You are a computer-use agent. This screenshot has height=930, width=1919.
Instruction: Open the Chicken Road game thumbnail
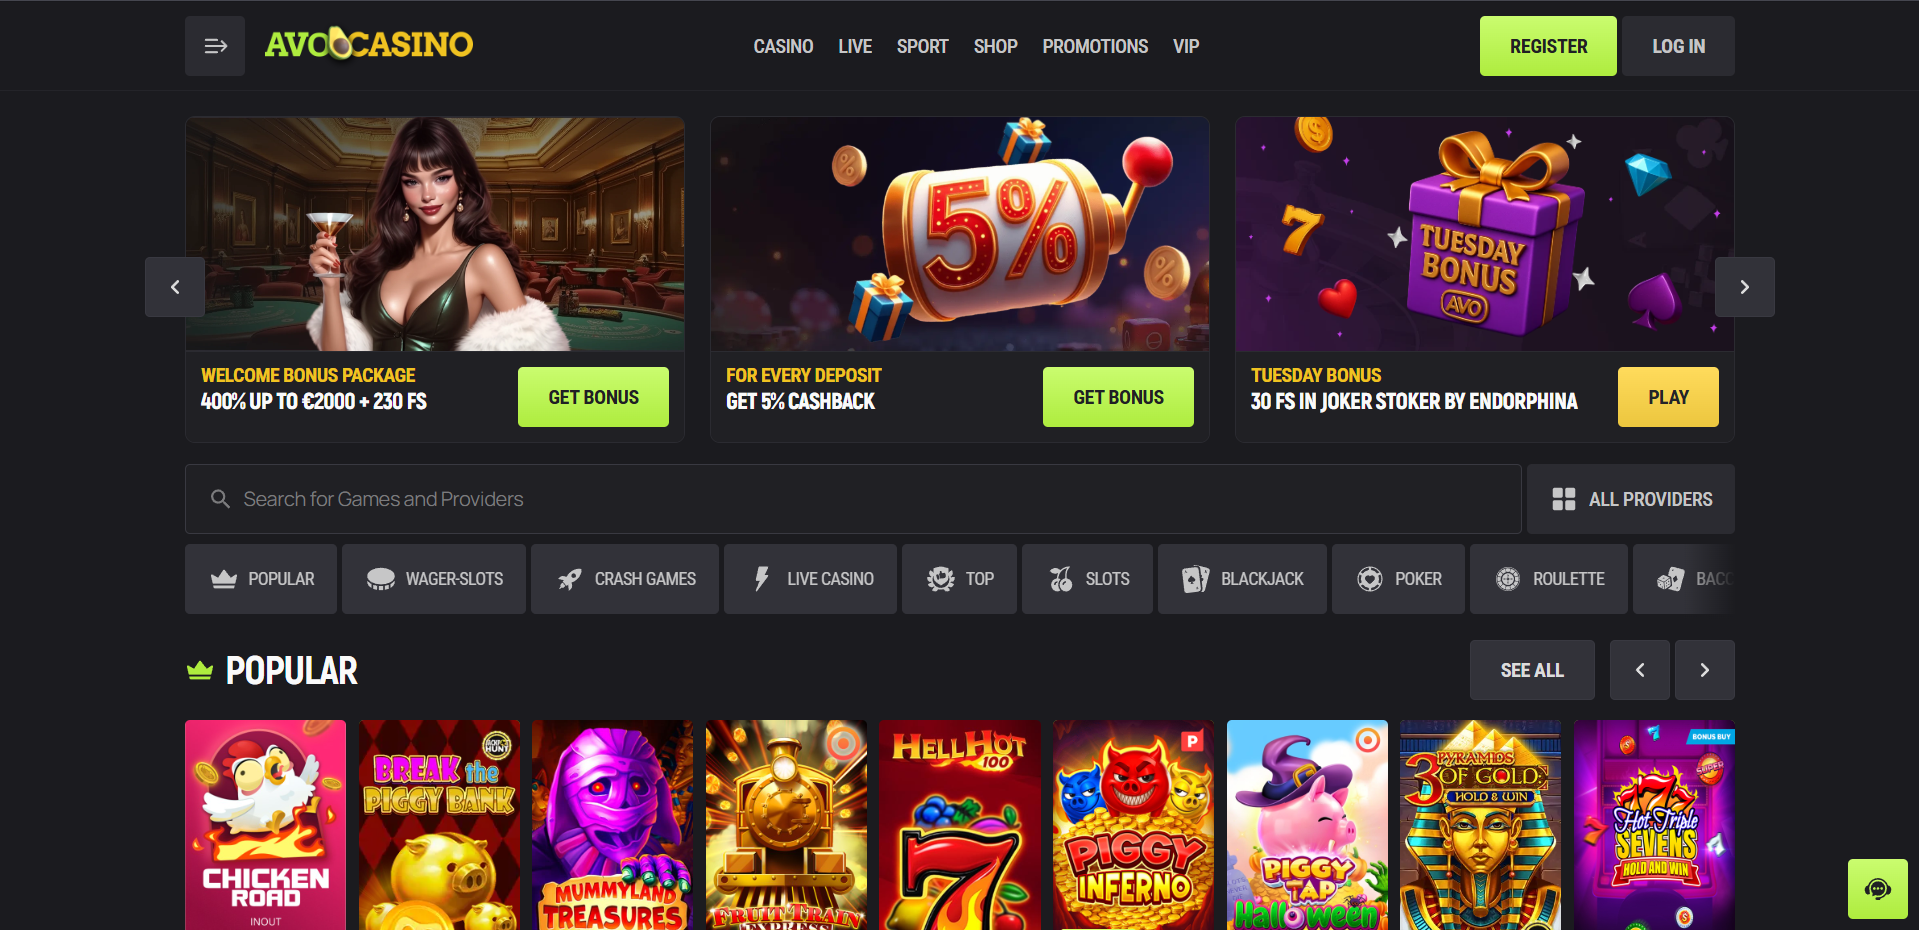point(265,825)
